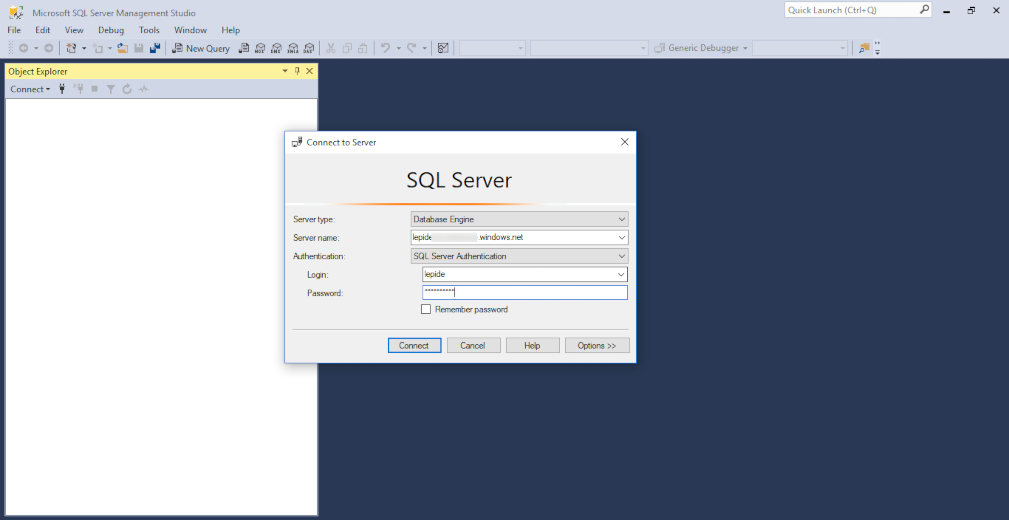
Task: Click the Quick Launch search magnifier icon
Action: 924,10
